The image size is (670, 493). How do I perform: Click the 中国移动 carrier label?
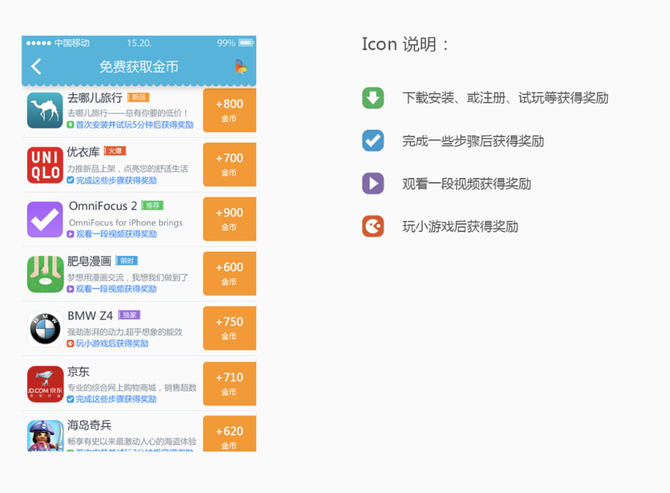72,43
